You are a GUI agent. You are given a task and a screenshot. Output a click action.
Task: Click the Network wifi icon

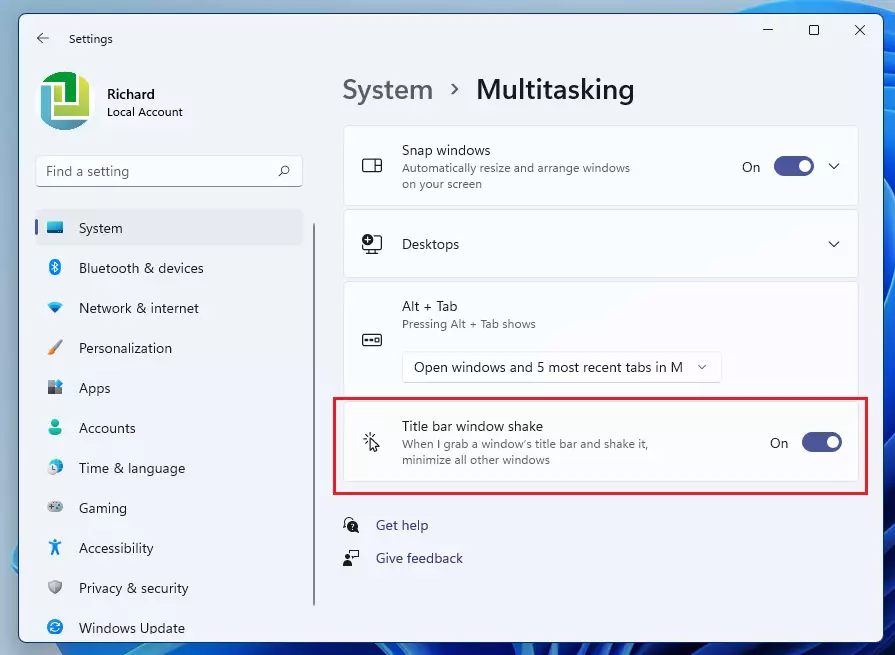55,308
